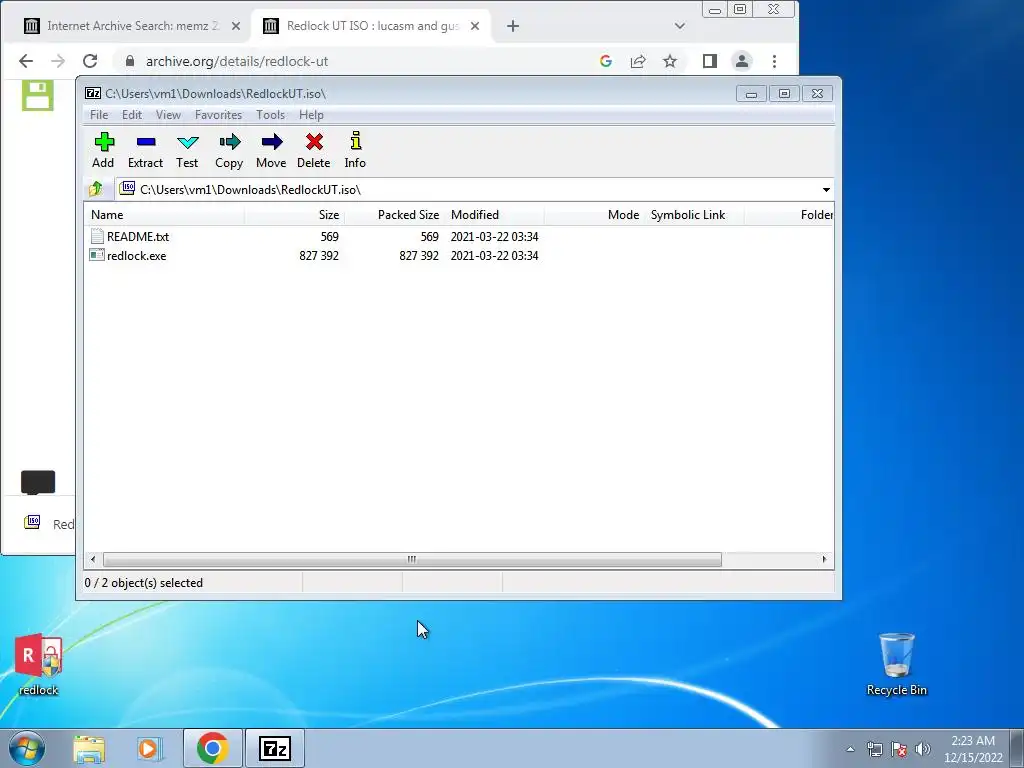Sort the file list by Name column

click(165, 215)
